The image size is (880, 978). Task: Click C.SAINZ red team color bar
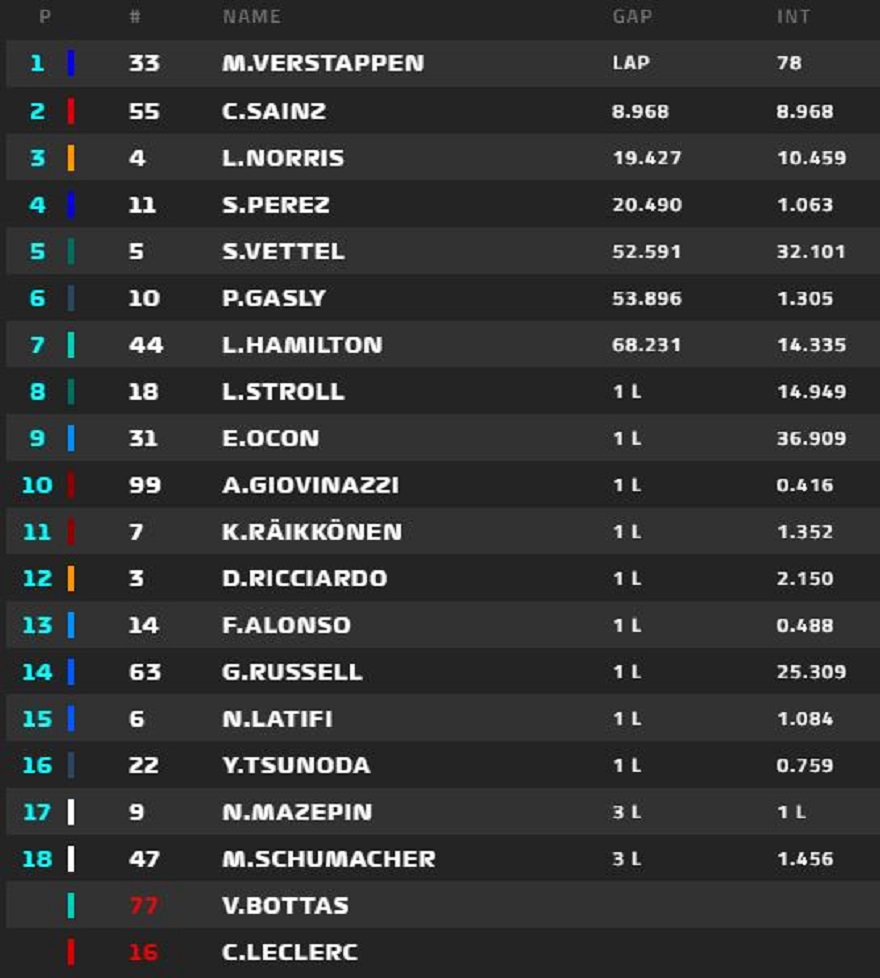pos(71,111)
